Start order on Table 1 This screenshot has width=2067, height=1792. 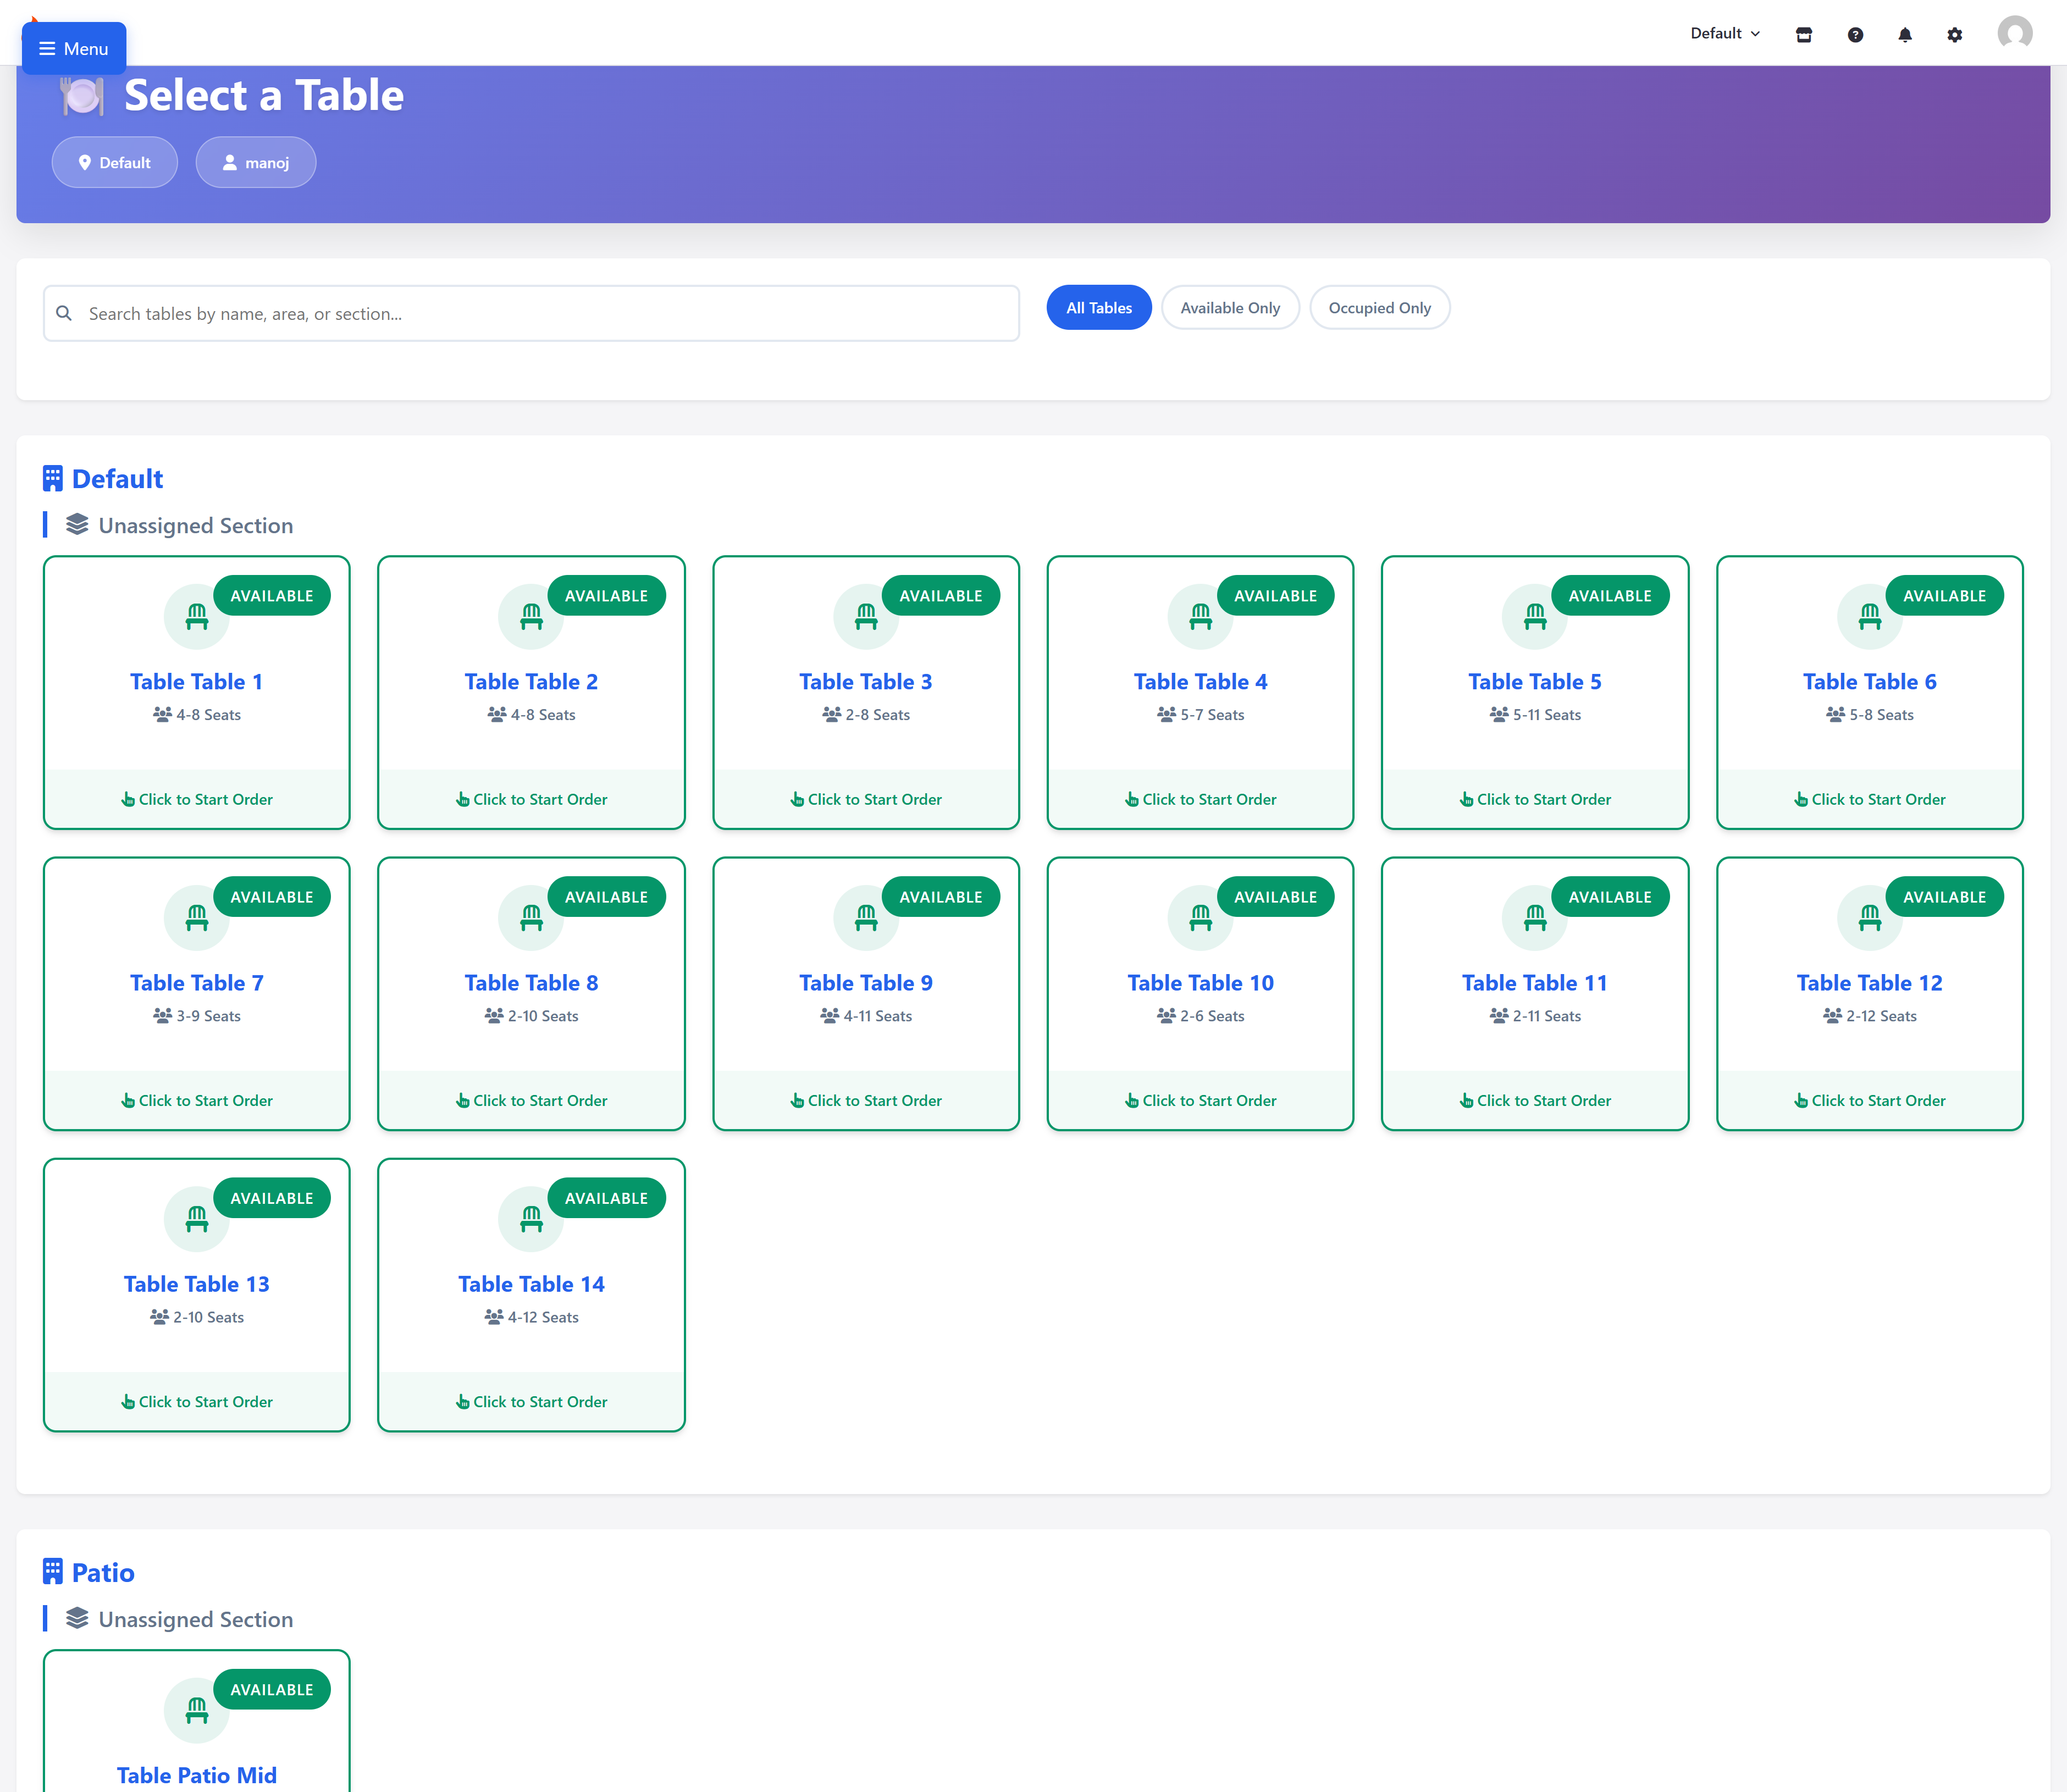[197, 799]
